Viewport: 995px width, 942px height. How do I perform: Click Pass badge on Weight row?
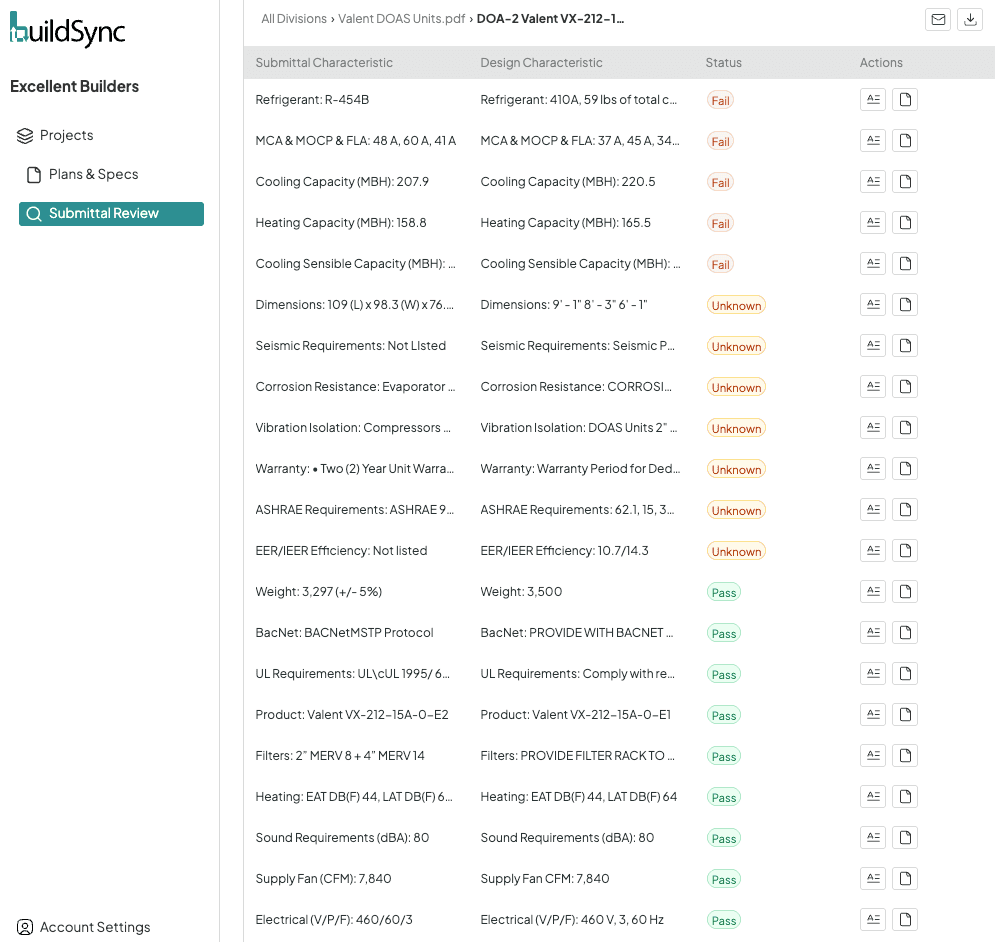pos(724,592)
